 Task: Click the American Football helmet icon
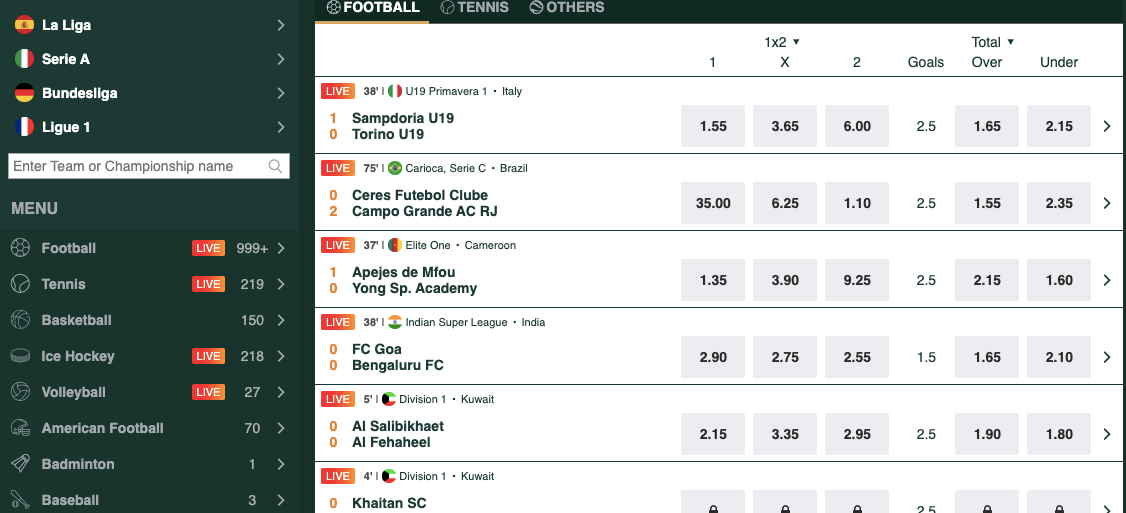[x=20, y=428]
